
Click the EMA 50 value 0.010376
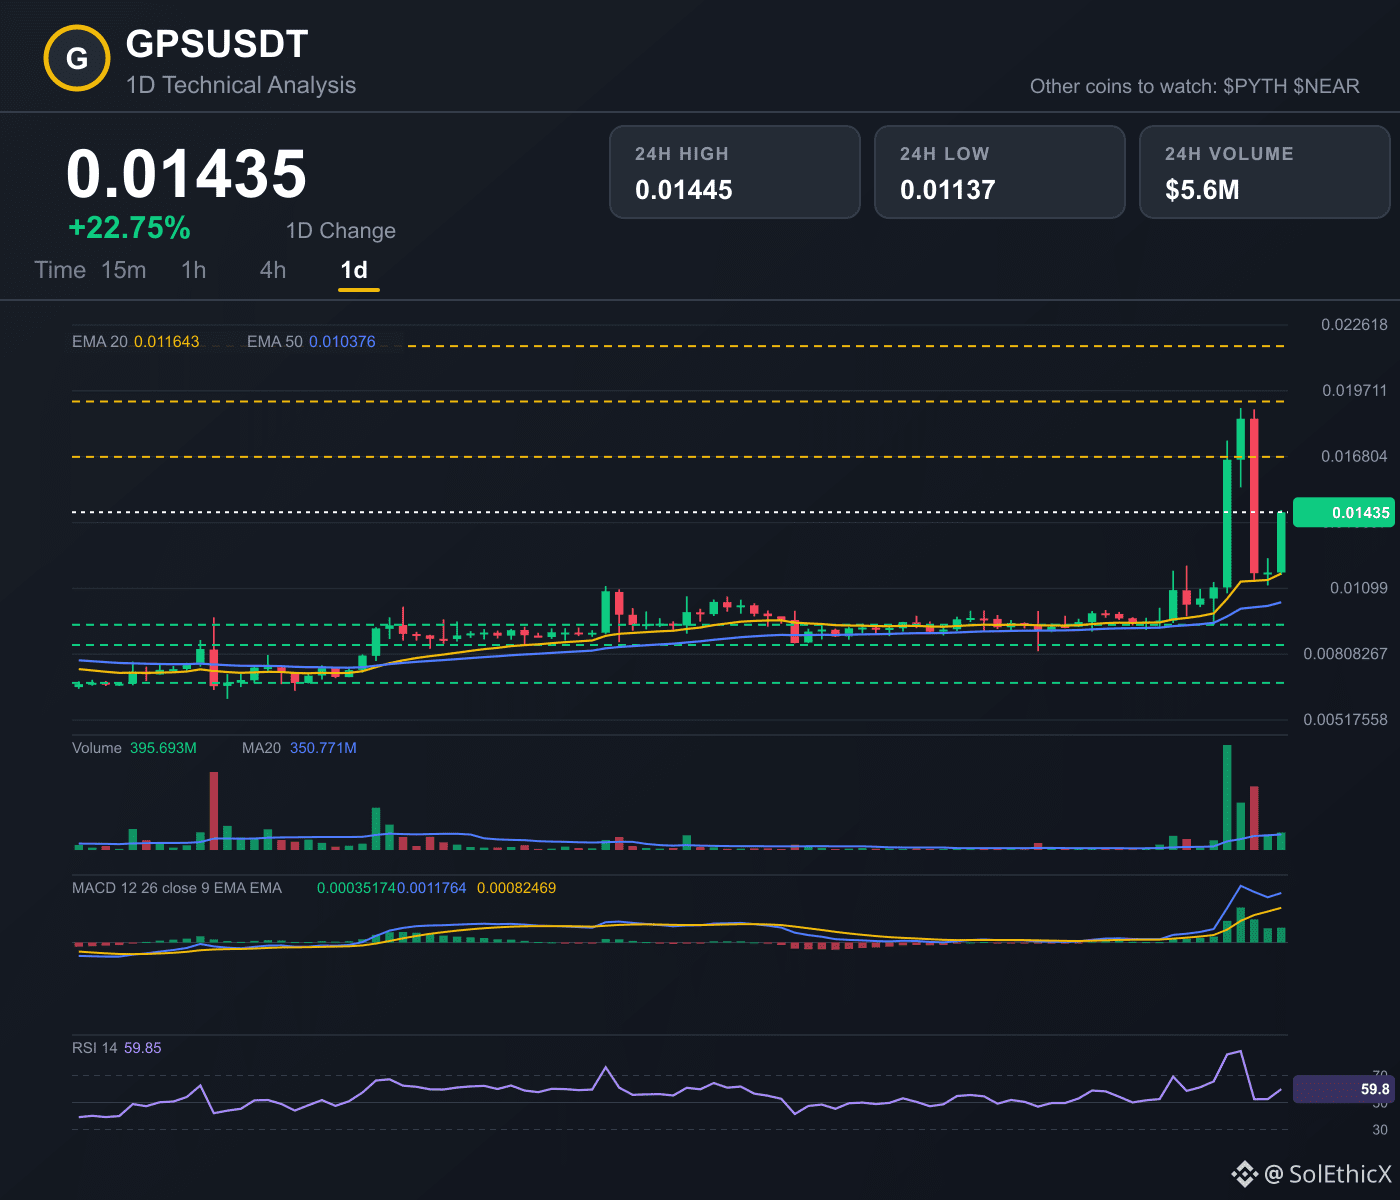(342, 341)
